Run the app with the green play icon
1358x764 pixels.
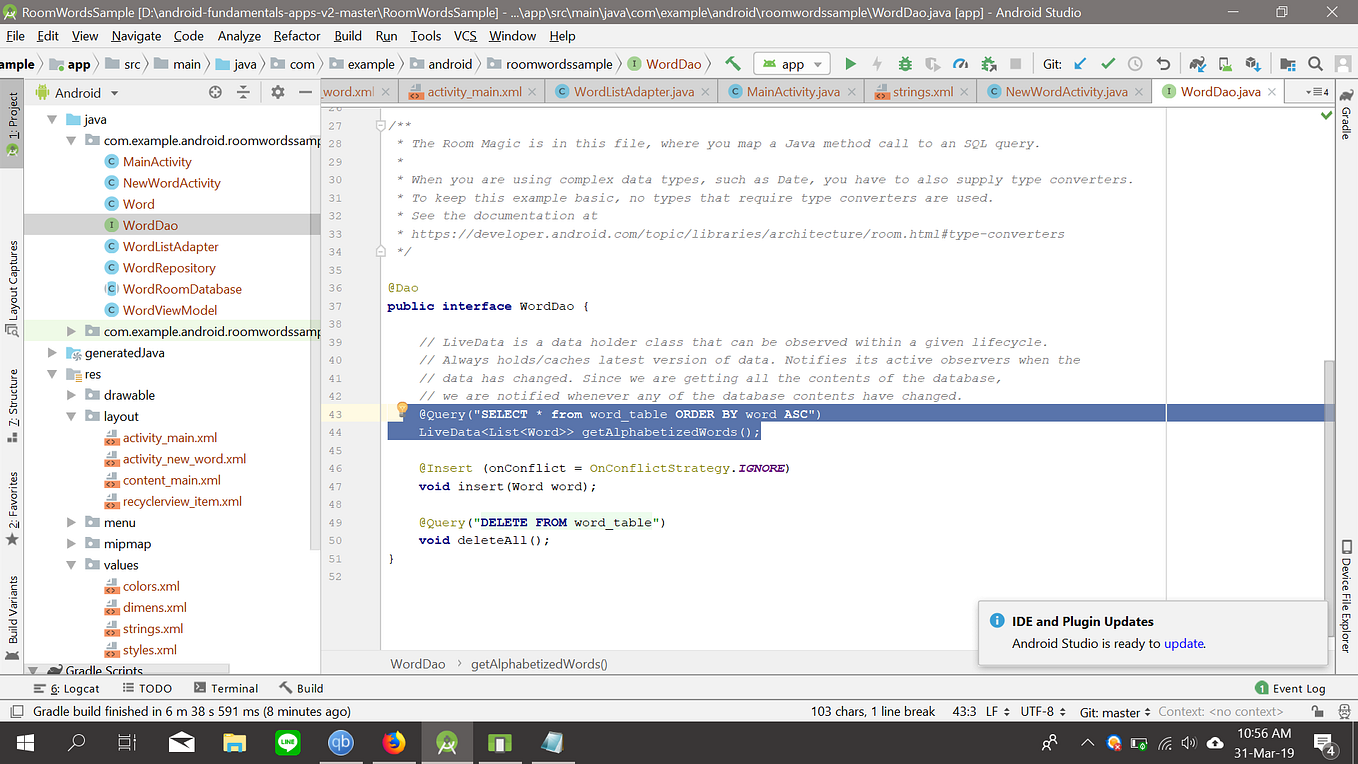851,63
